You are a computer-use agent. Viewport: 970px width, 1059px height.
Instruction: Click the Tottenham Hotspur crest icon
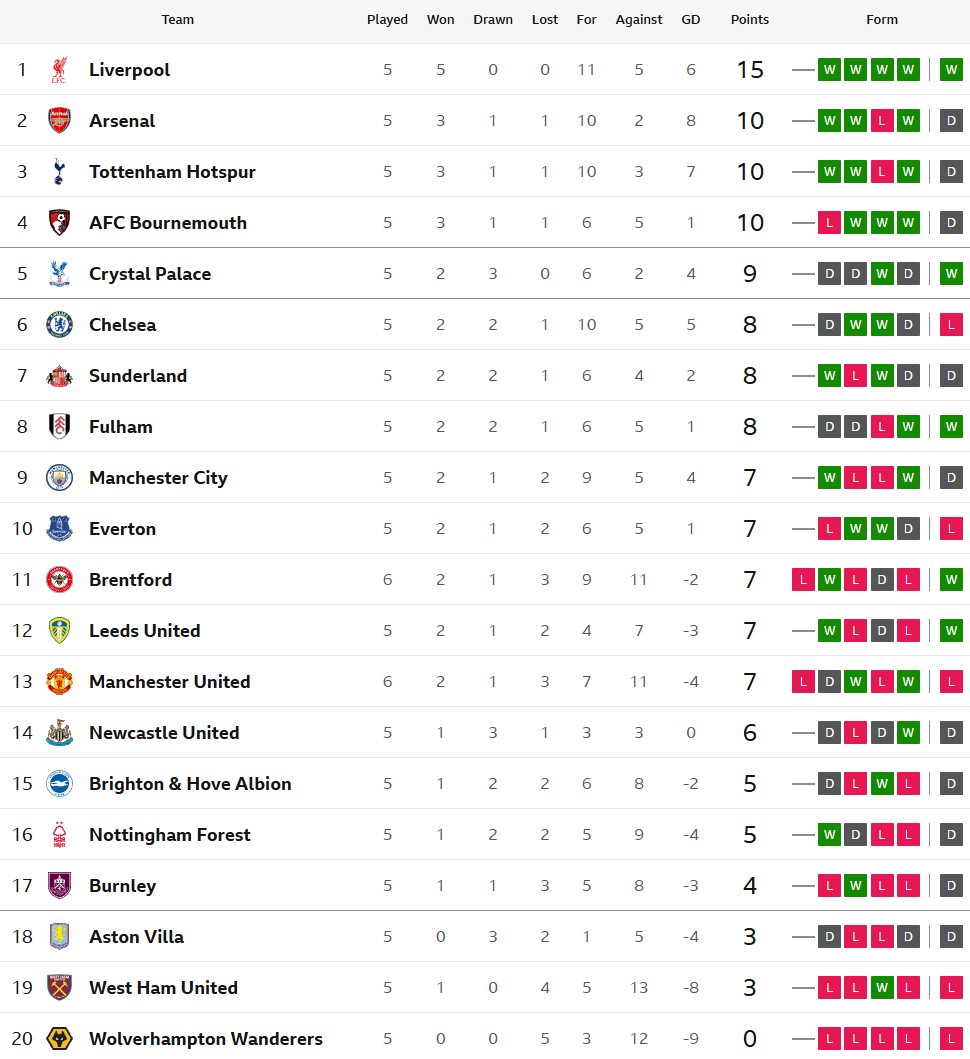[60, 172]
